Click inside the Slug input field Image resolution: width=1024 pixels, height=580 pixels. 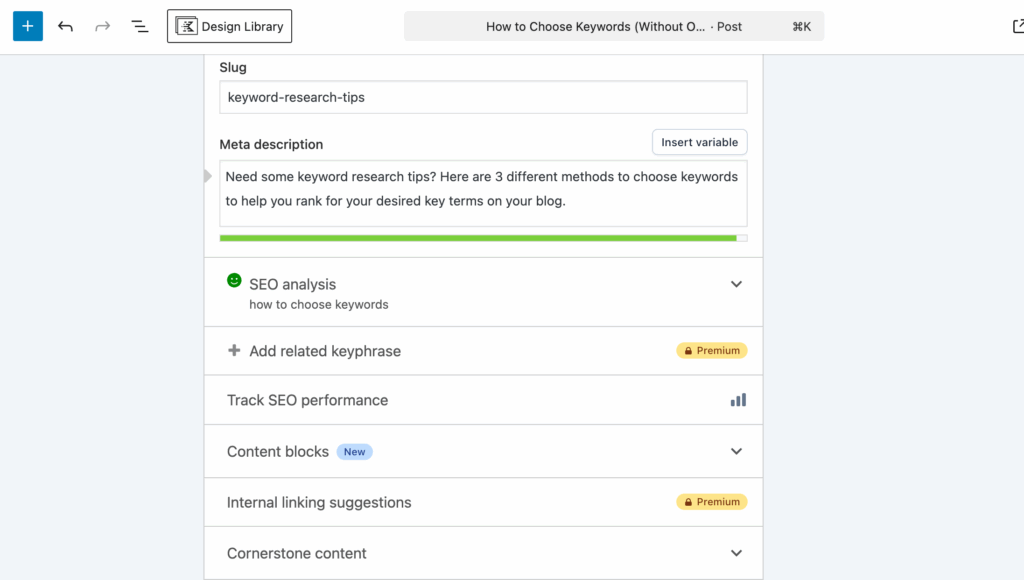point(483,97)
